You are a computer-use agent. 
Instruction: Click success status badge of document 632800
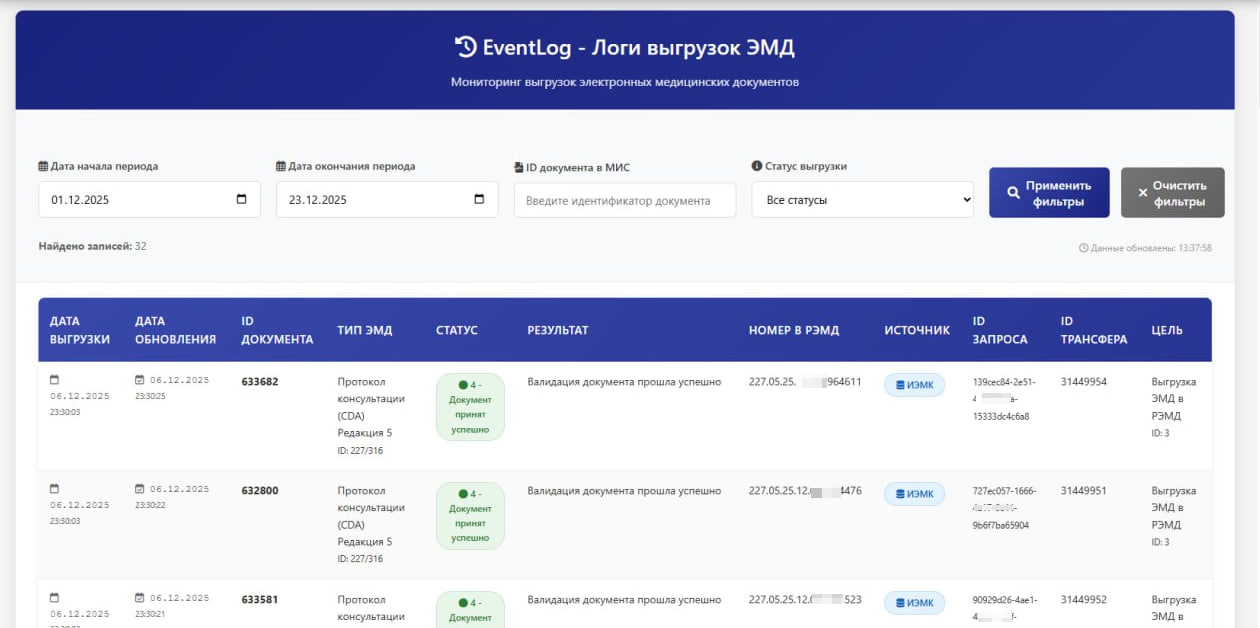point(470,515)
